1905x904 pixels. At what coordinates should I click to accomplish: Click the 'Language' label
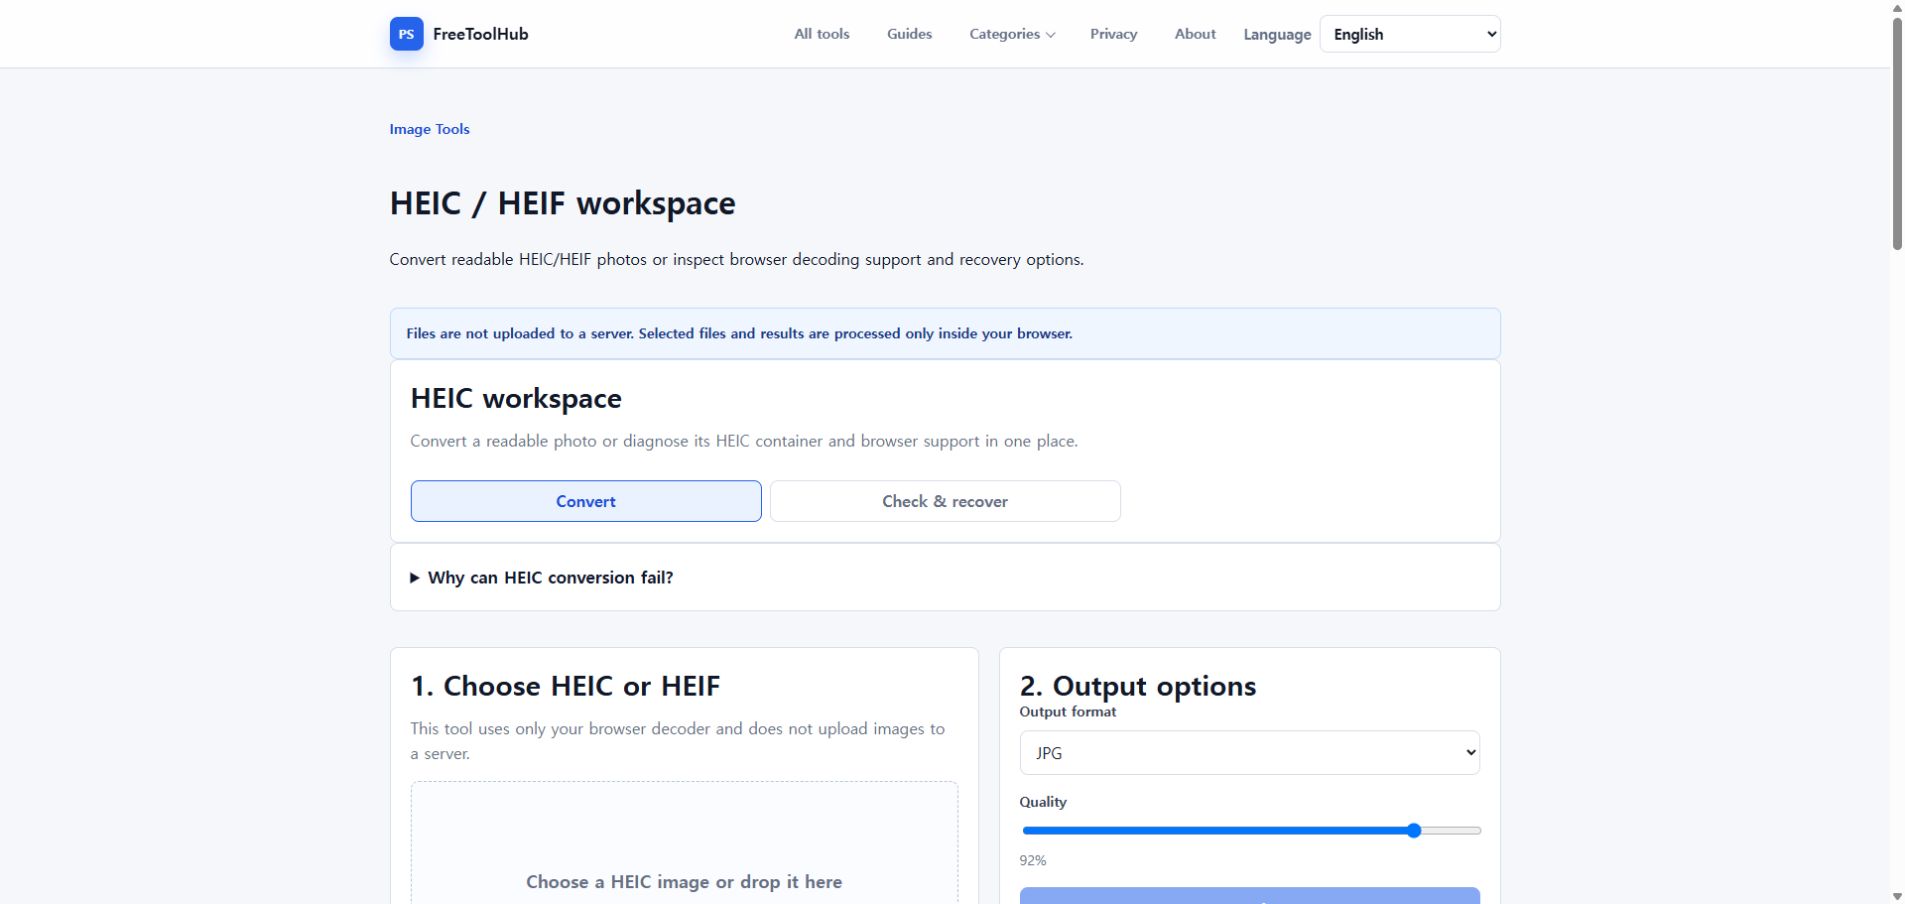coord(1277,34)
